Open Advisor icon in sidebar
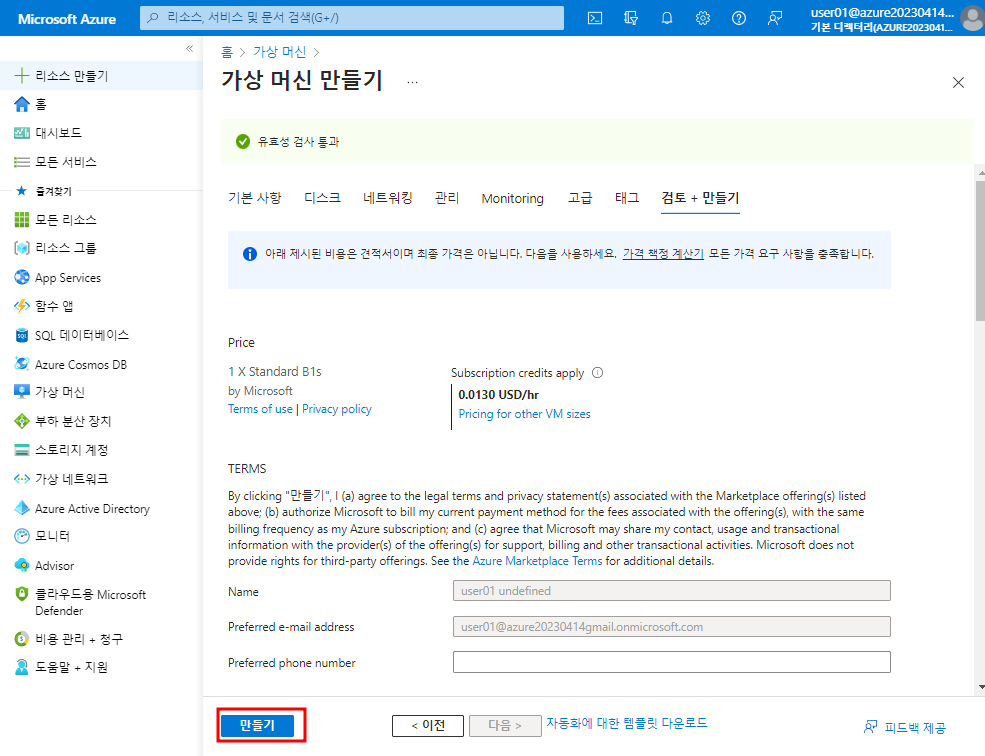The width and height of the screenshot is (985, 756). (21, 565)
